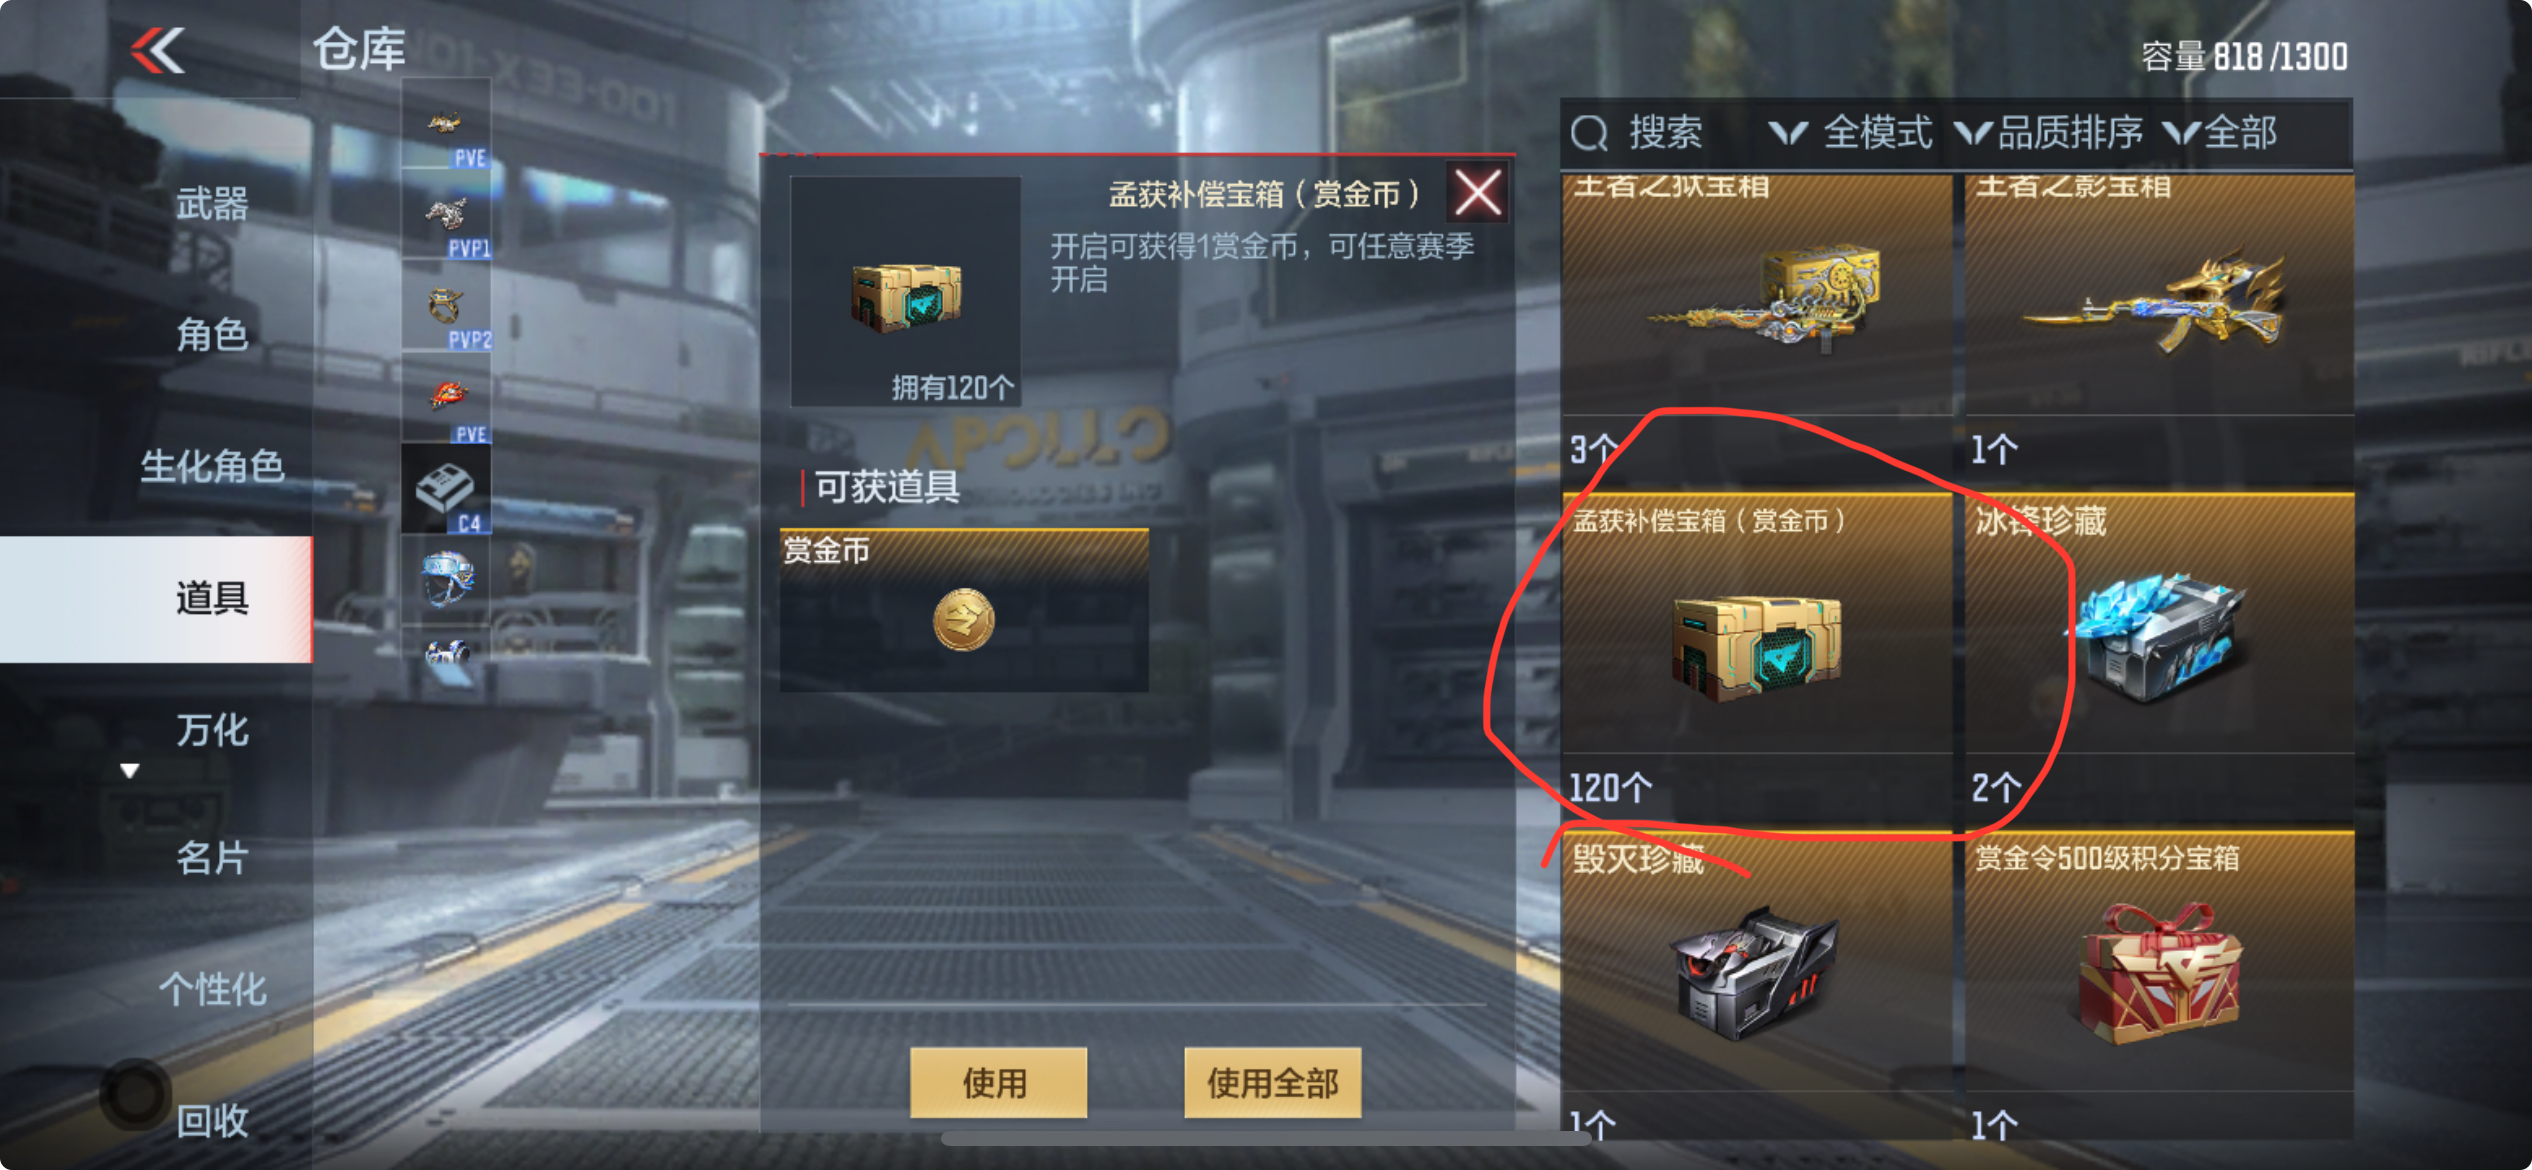
Task: Expand the 全部 category filter dropdown
Action: (x=2220, y=133)
